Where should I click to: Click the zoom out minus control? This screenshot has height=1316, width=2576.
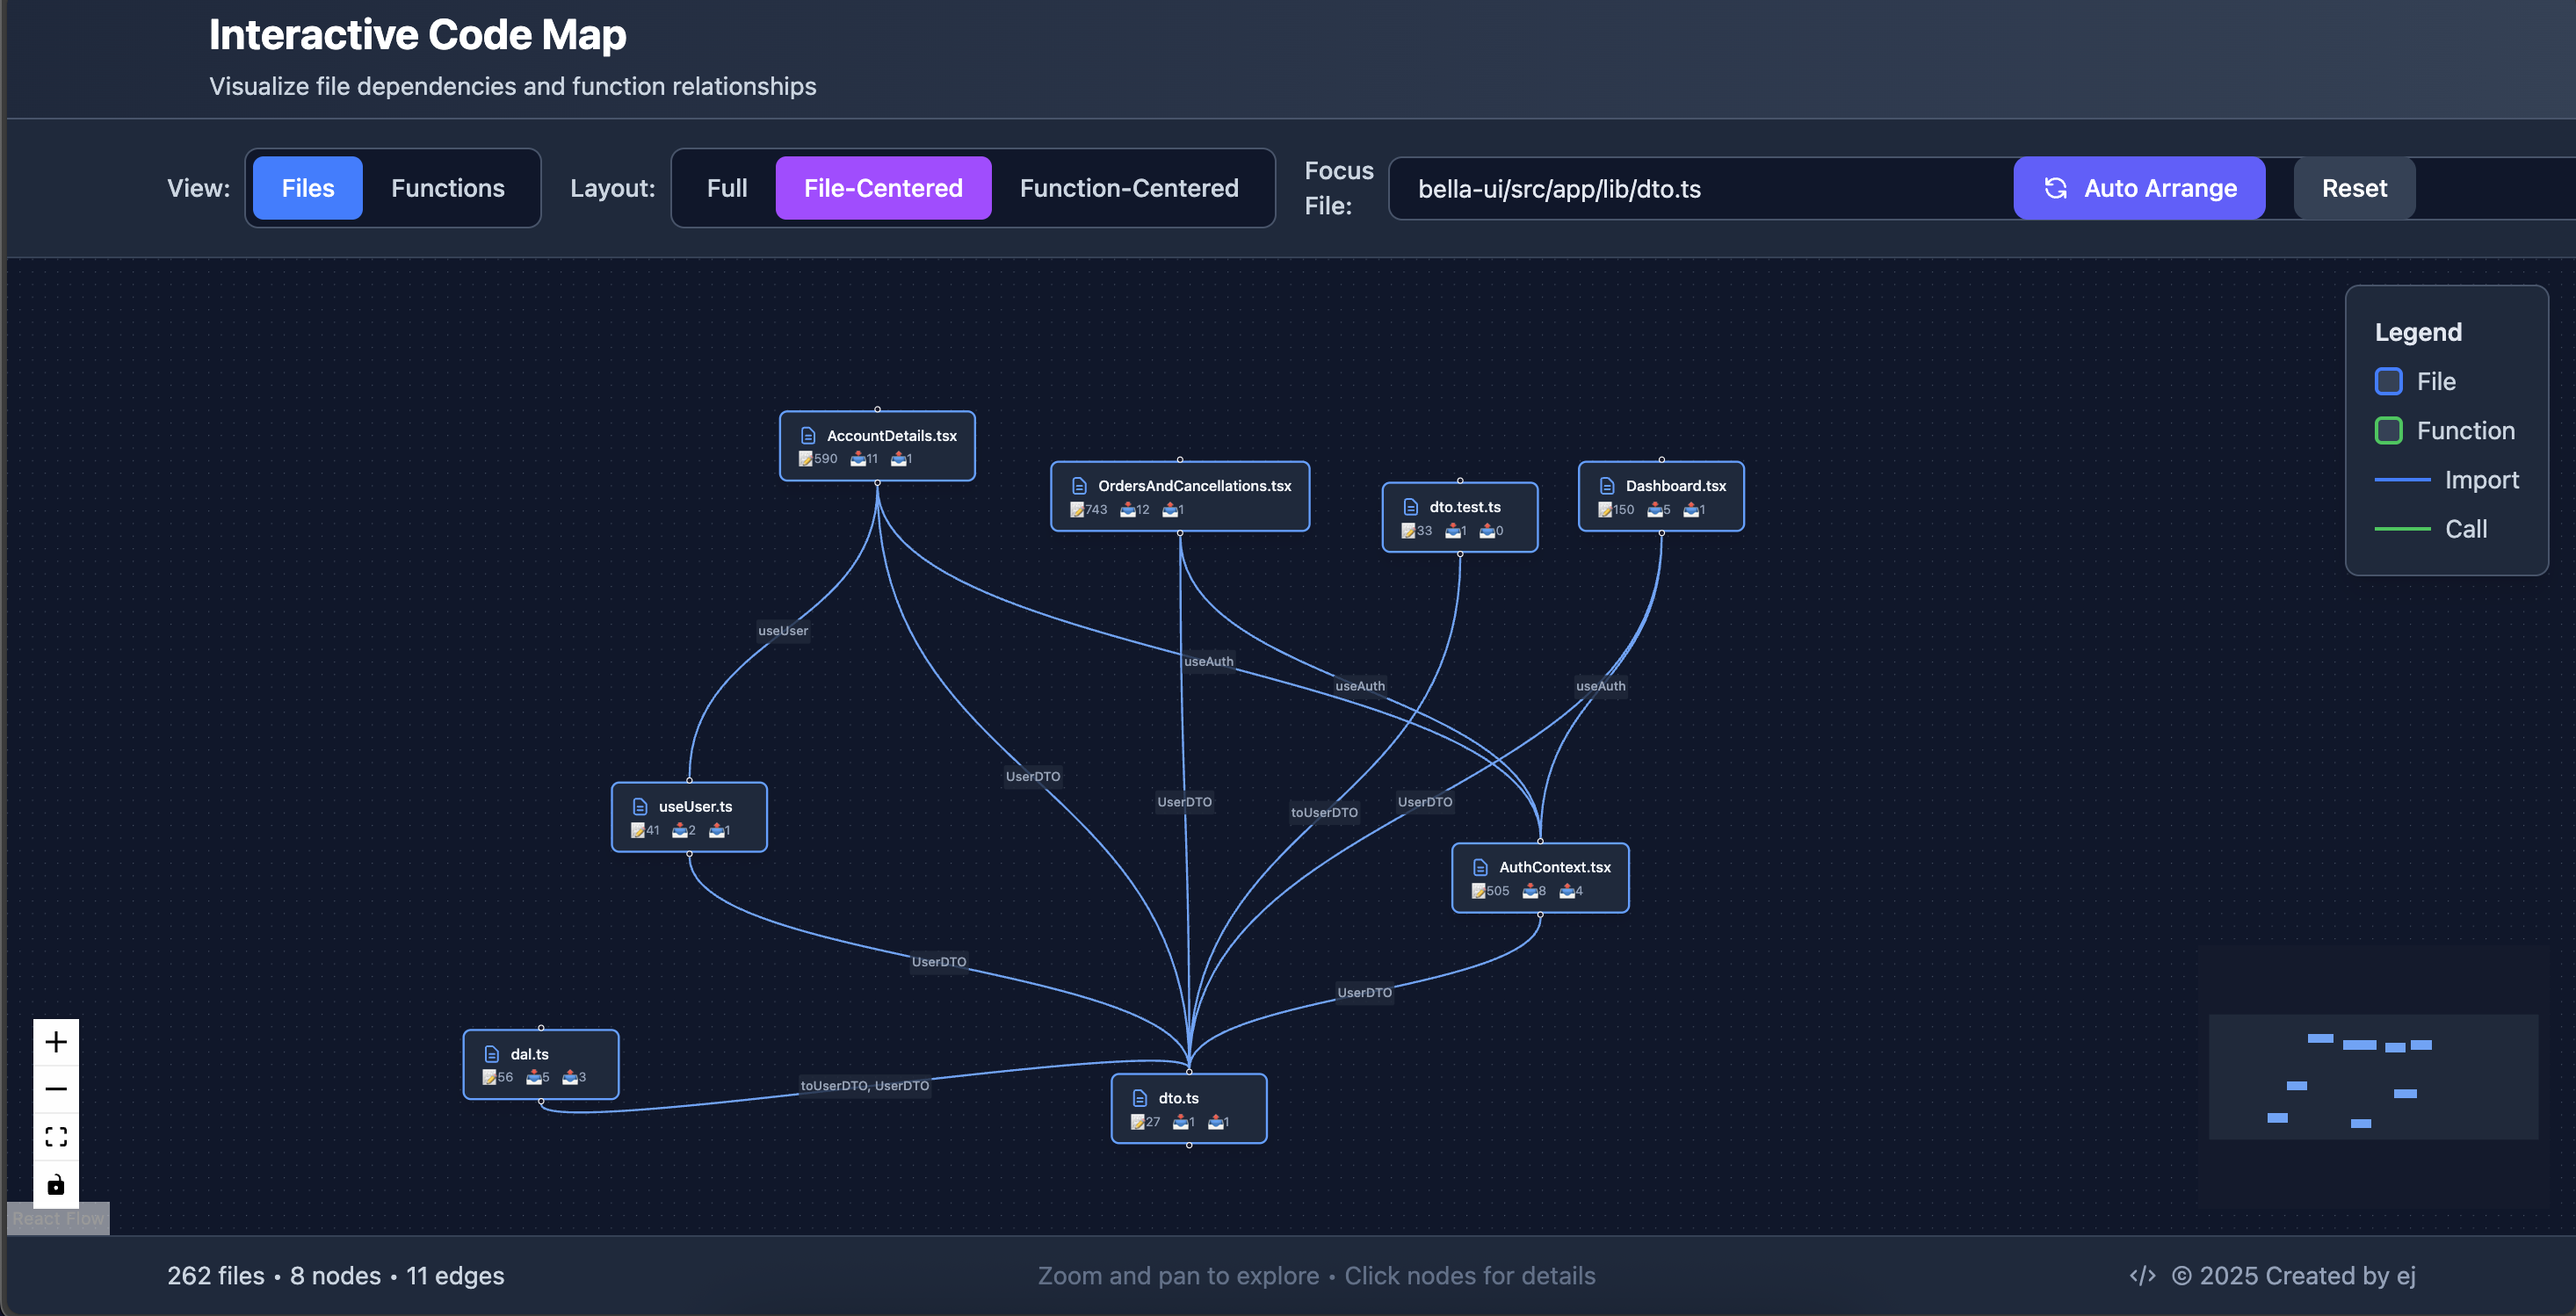pyautogui.click(x=56, y=1088)
